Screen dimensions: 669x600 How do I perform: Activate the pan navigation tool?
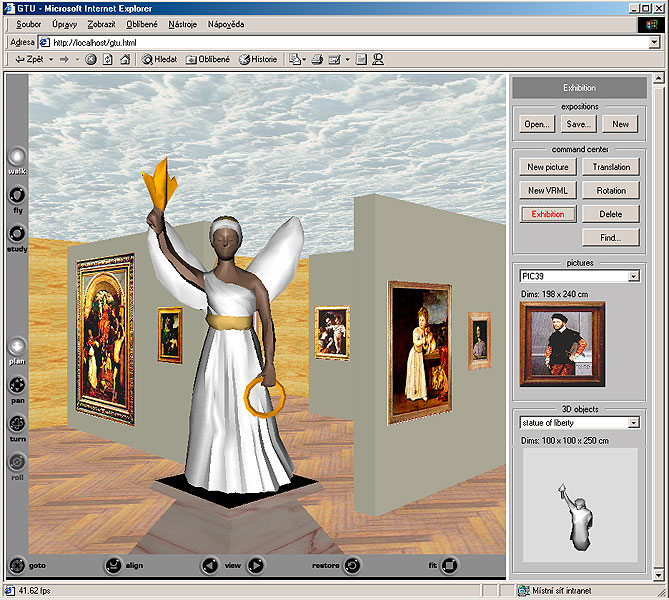[17, 385]
